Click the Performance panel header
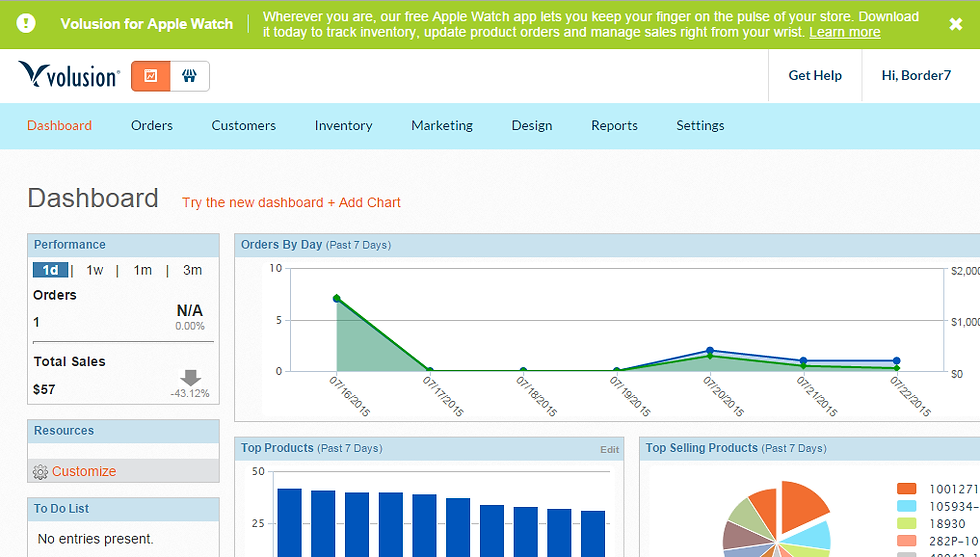Image resolution: width=980 pixels, height=557 pixels. [x=123, y=245]
